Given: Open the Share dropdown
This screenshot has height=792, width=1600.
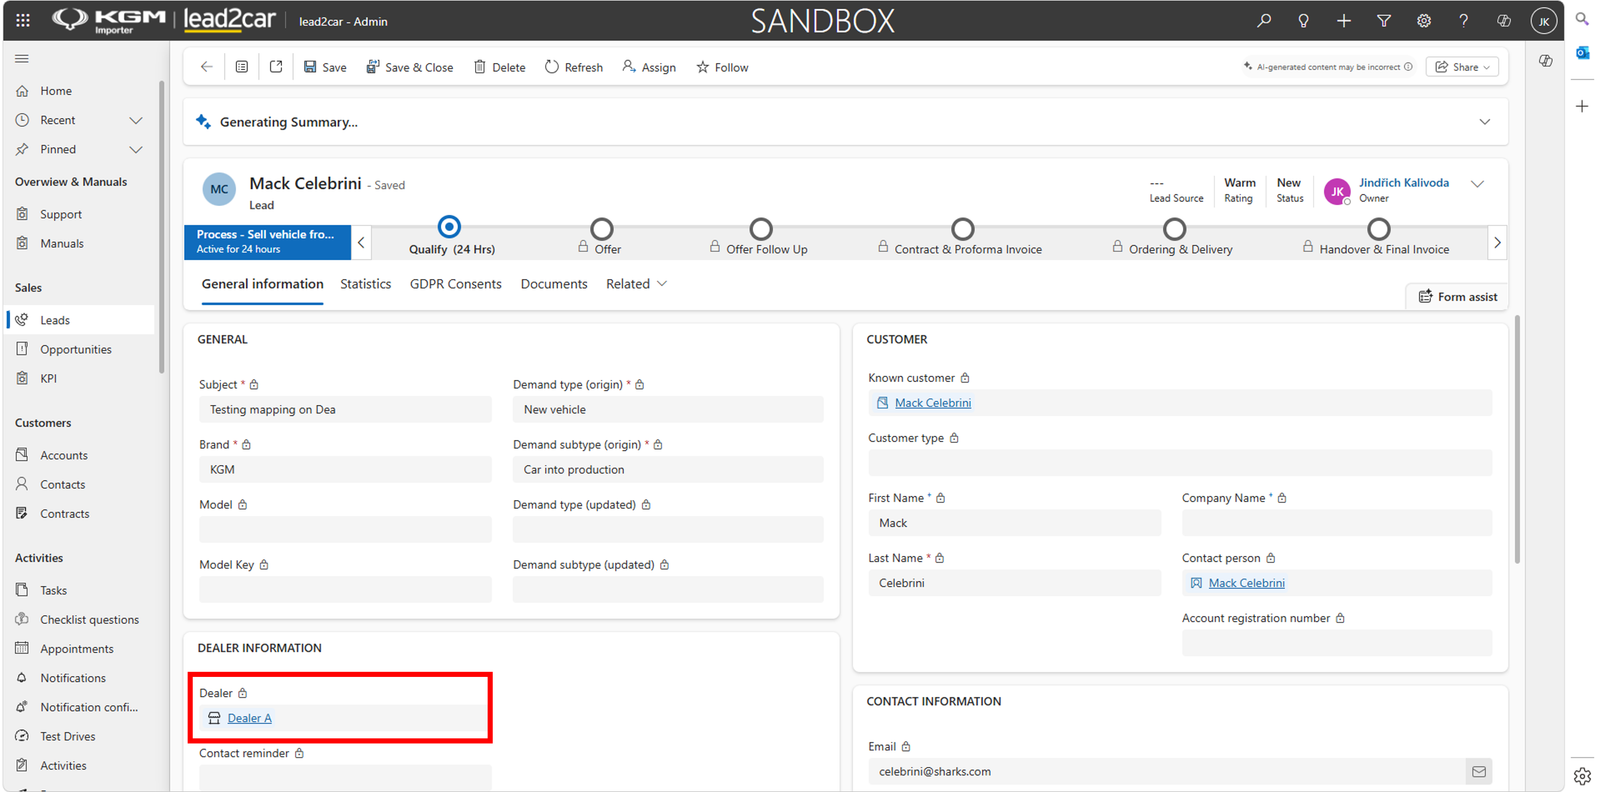Looking at the screenshot, I should click(x=1462, y=67).
